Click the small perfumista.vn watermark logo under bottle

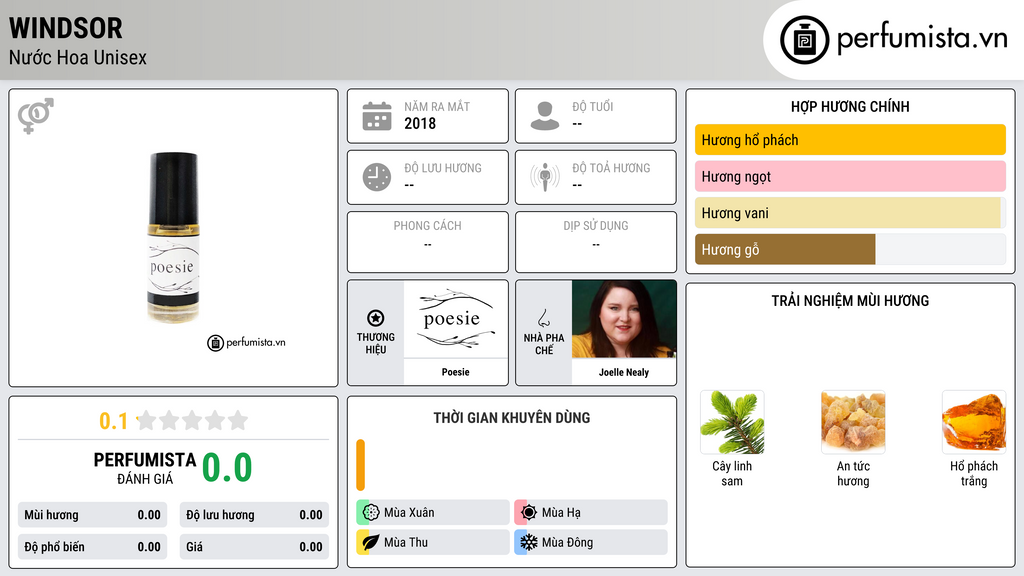click(246, 342)
